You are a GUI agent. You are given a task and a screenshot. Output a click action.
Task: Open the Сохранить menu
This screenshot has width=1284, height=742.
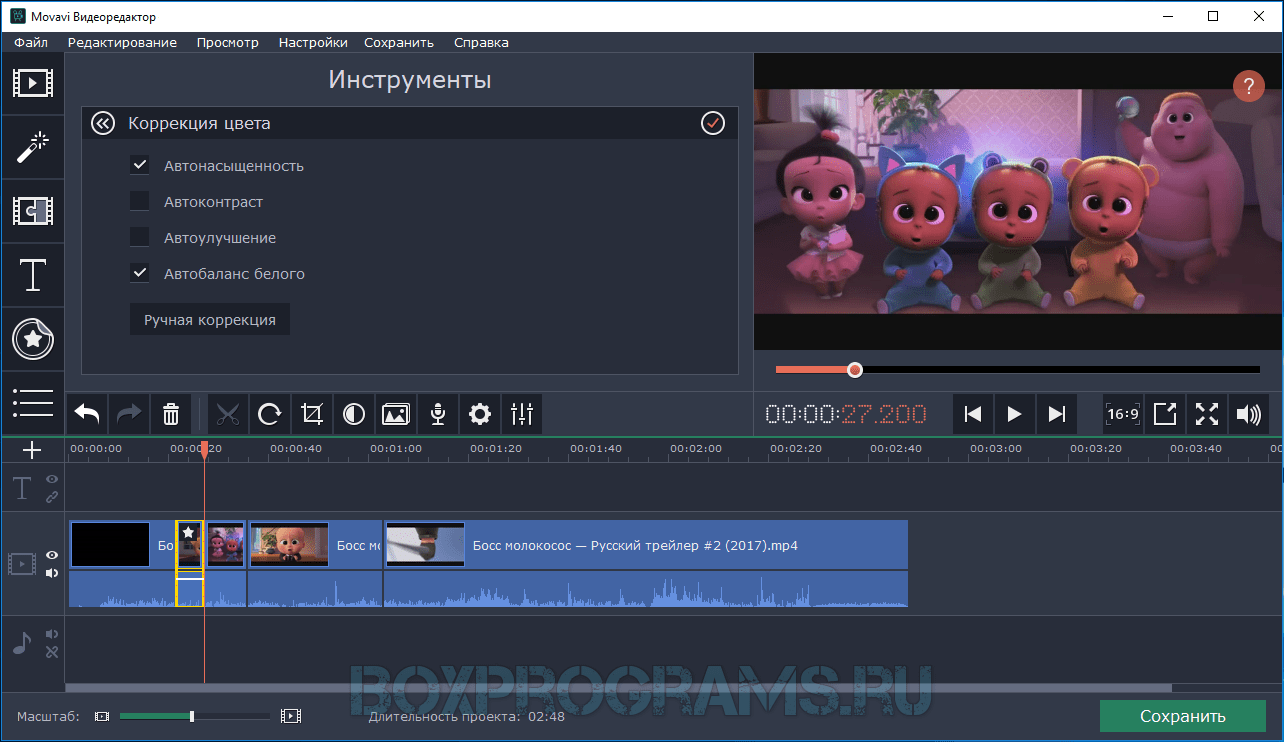(399, 43)
